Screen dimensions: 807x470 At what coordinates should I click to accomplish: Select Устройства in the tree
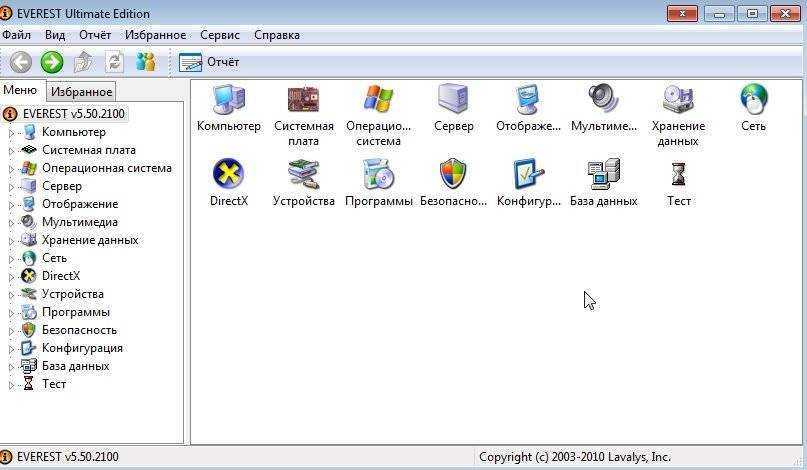point(73,294)
